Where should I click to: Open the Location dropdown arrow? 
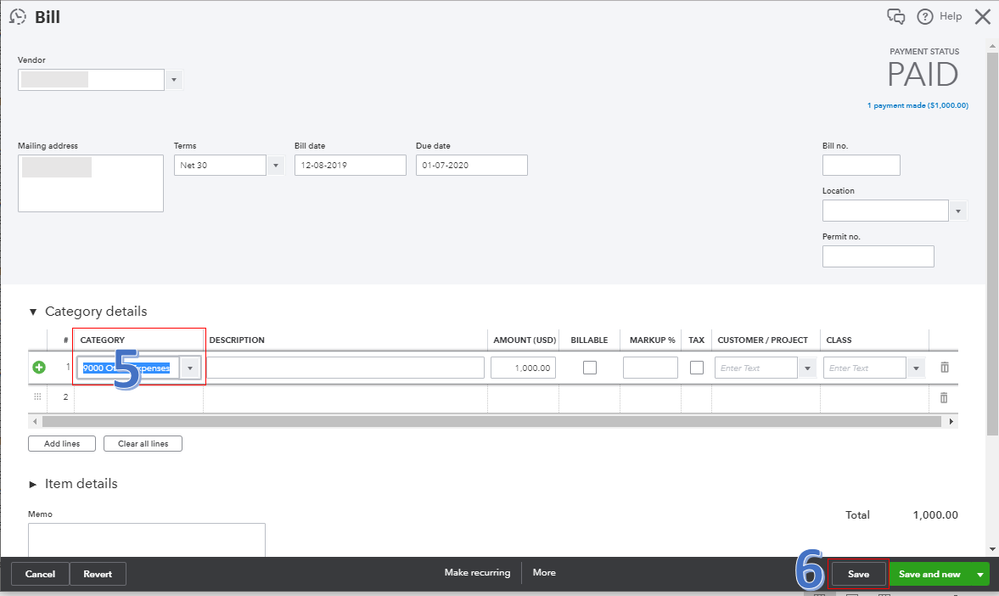coord(958,211)
